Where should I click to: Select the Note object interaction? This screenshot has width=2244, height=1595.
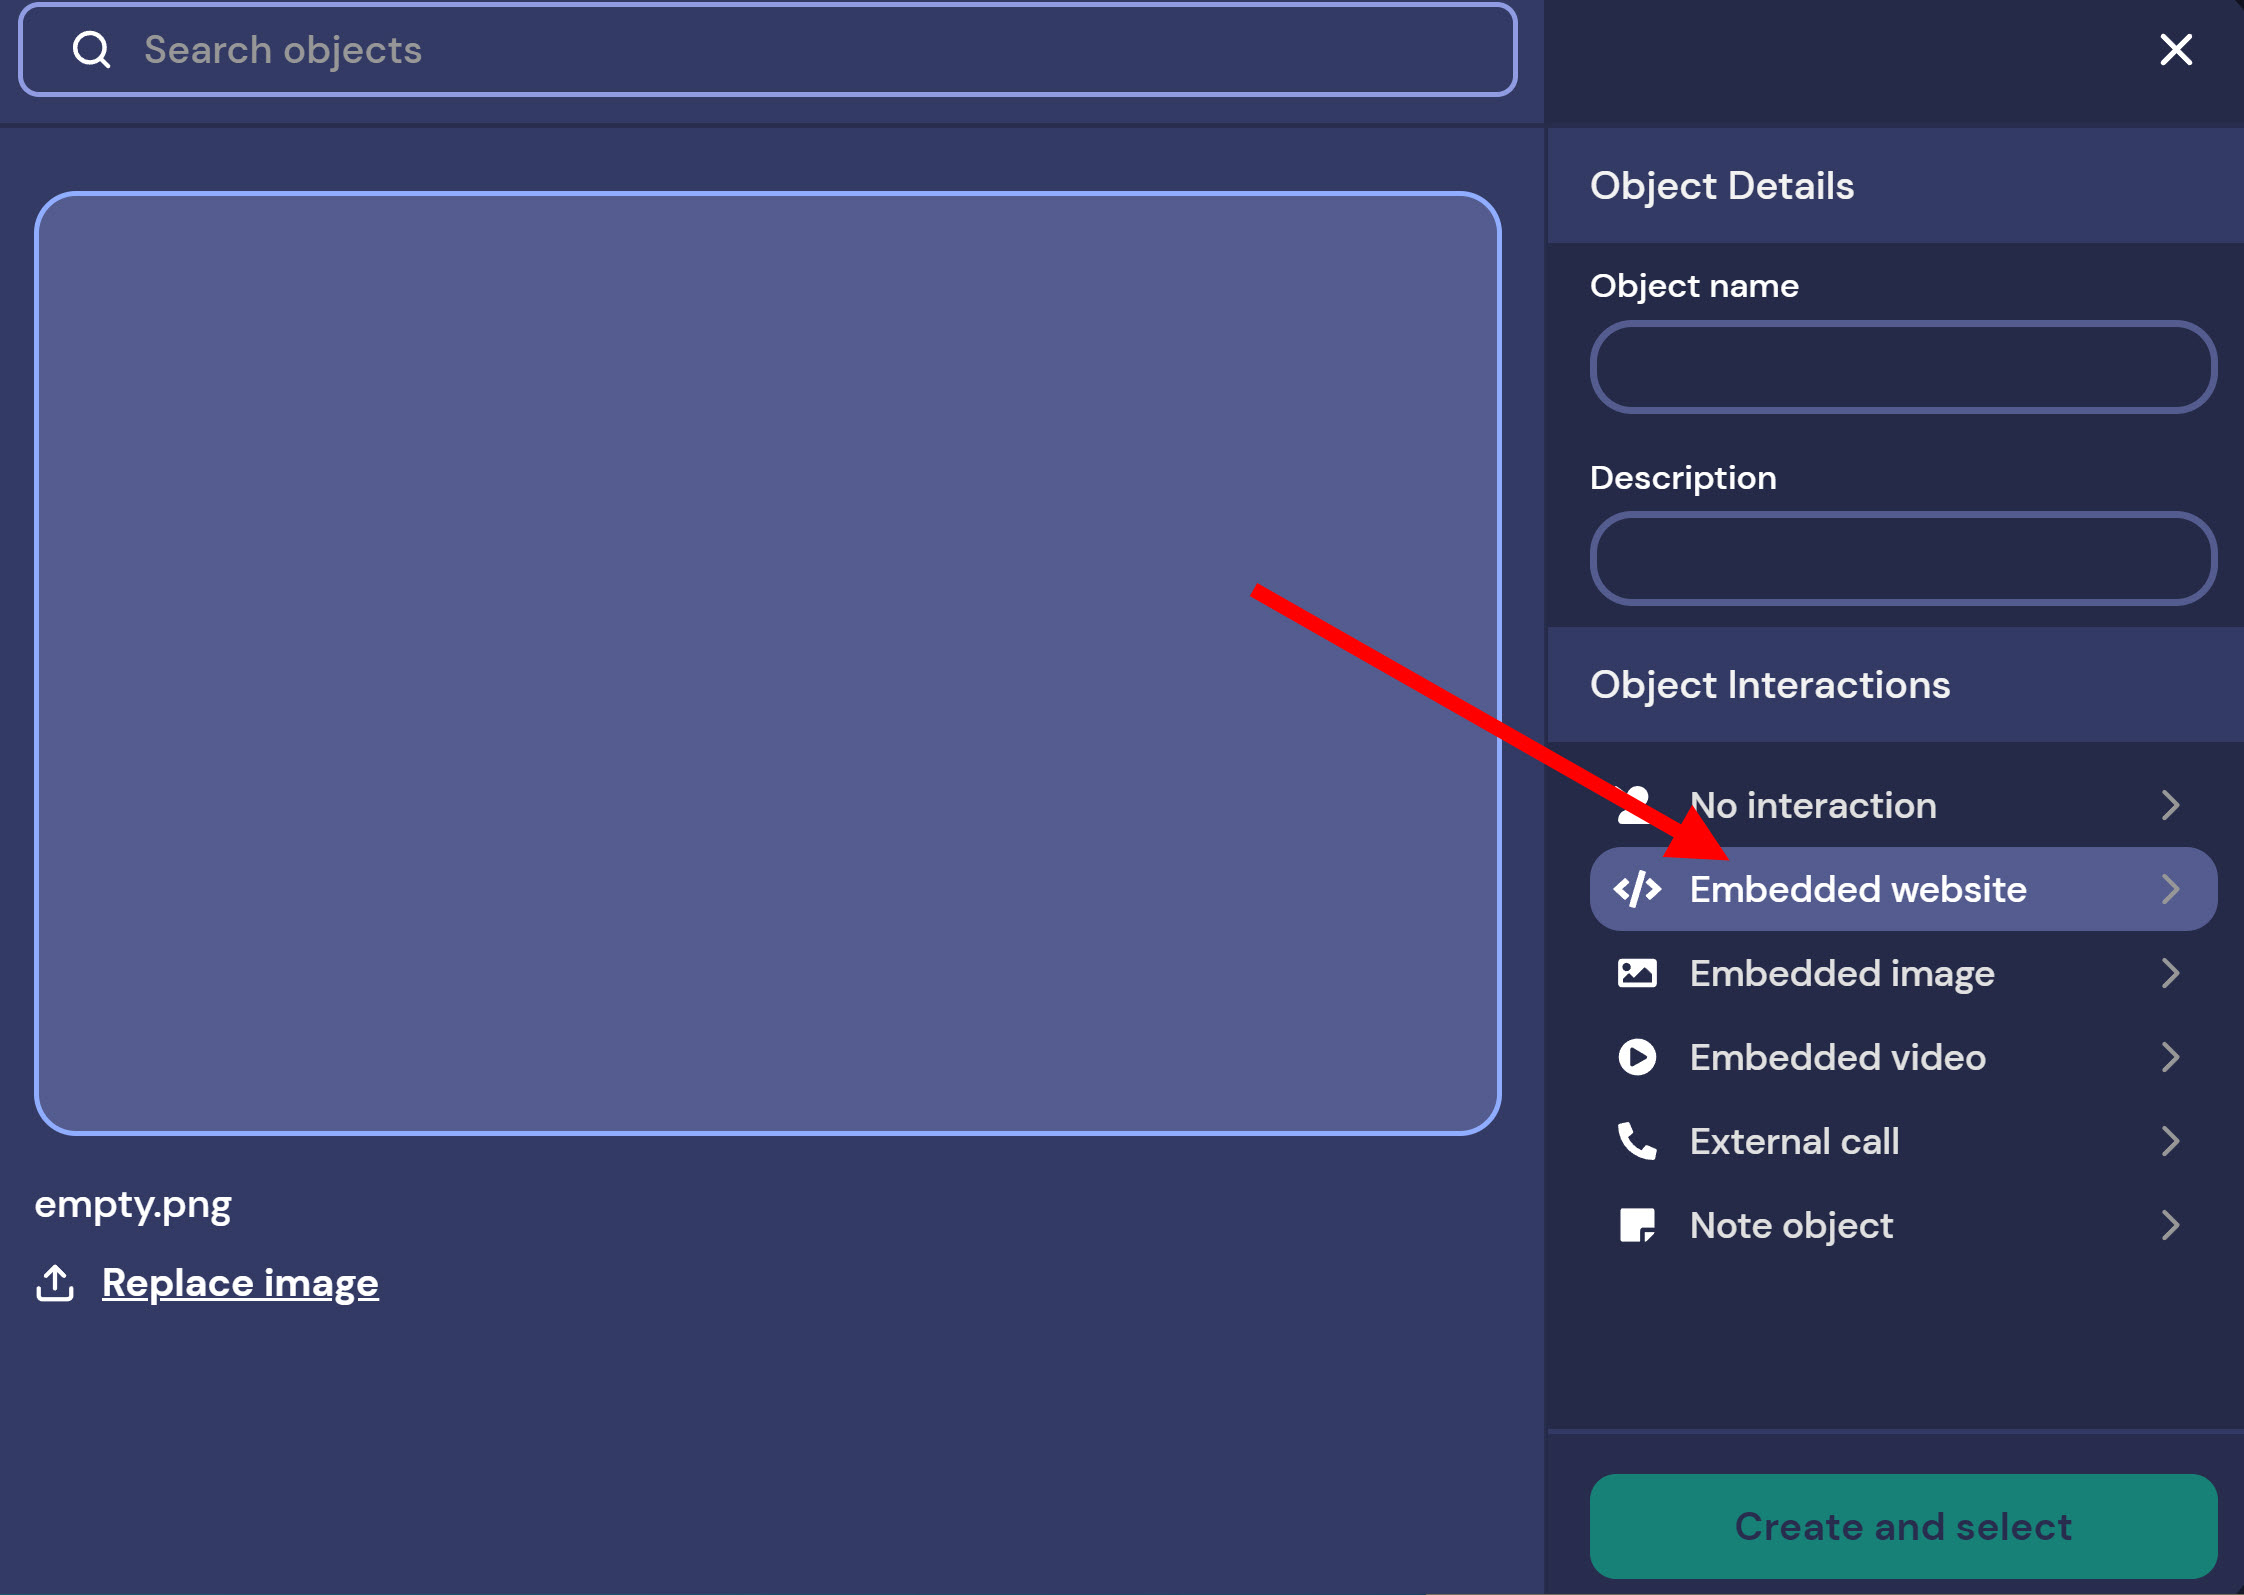(1791, 1225)
